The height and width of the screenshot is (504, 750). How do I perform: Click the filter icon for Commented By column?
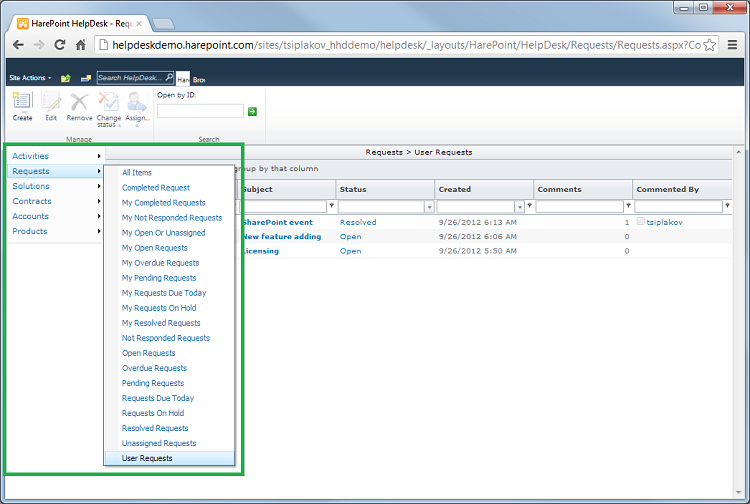[x=728, y=206]
